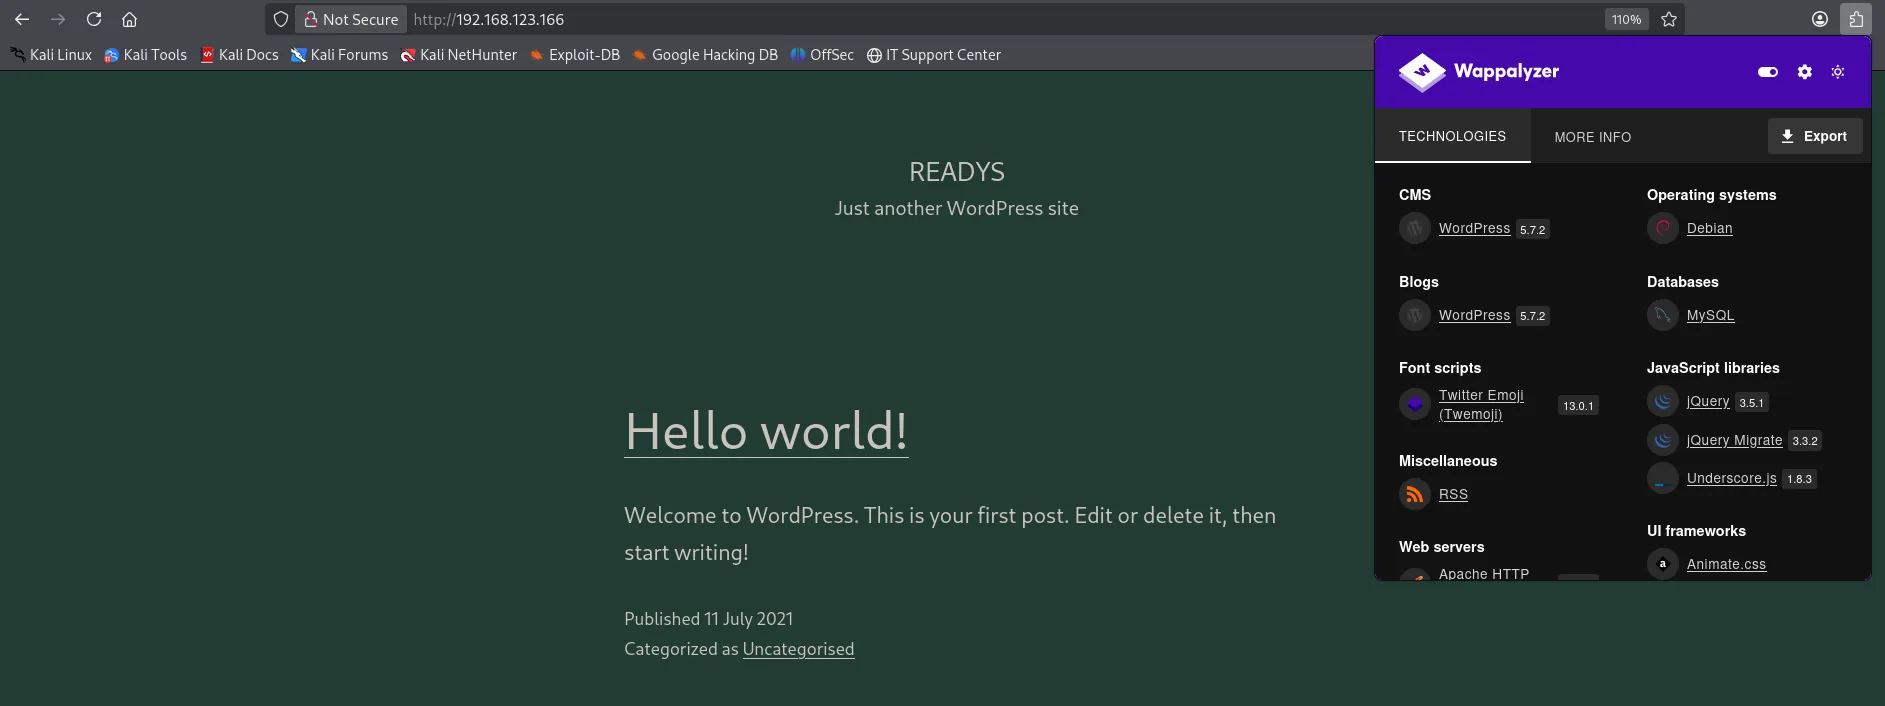
Task: Click the Underscore.js 1.8.3 version badge
Action: [x=1799, y=479]
